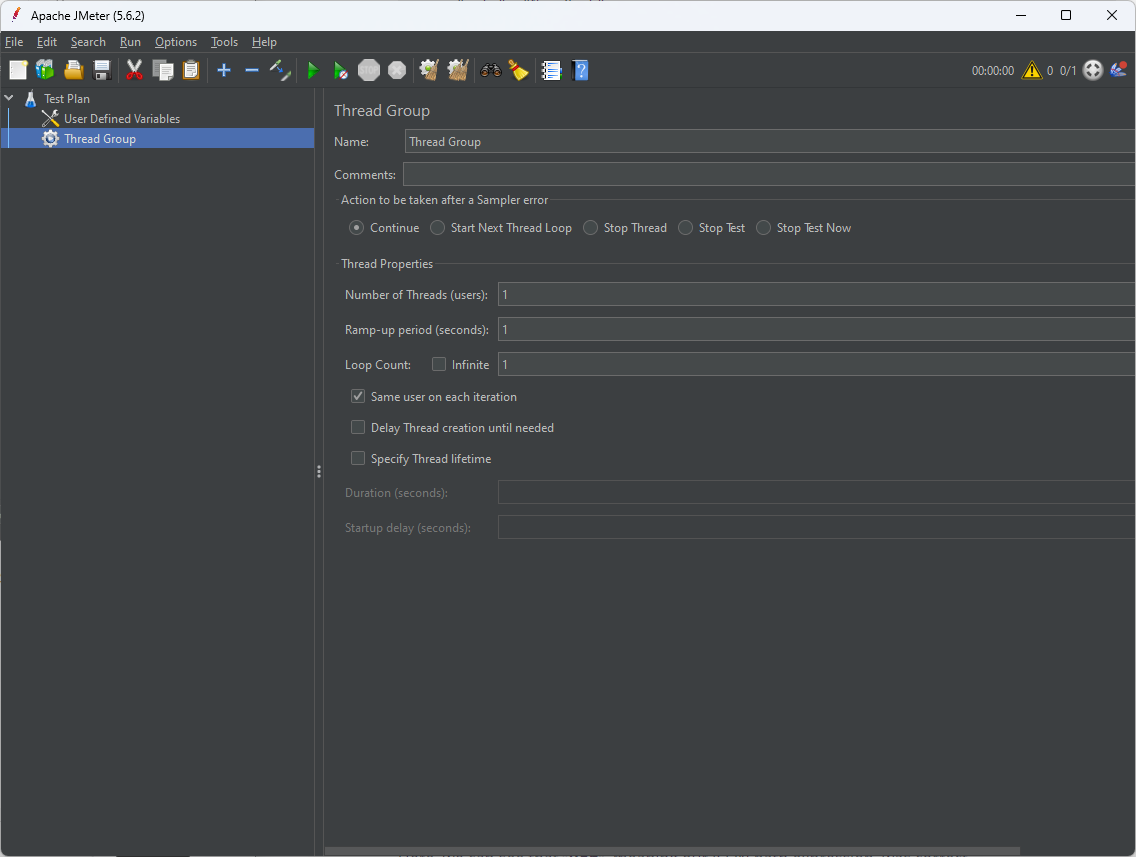Click the Name input field

point(769,141)
